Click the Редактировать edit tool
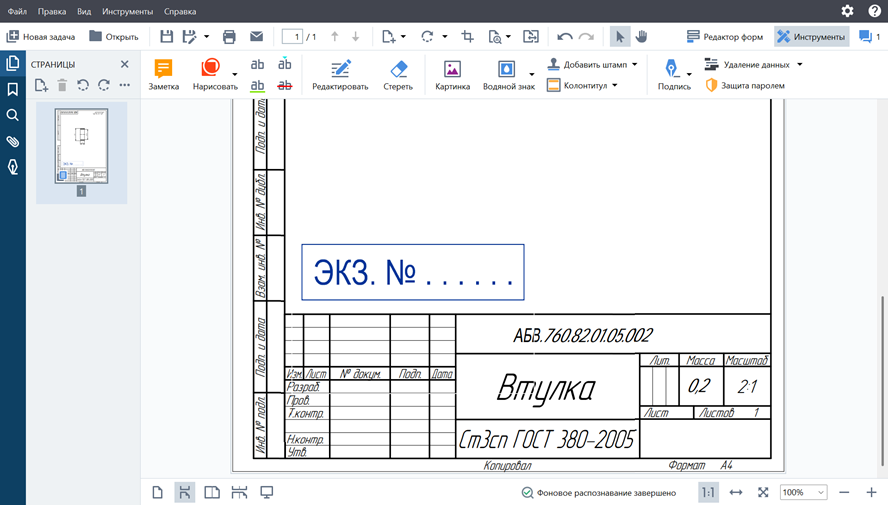The image size is (888, 505). (340, 70)
